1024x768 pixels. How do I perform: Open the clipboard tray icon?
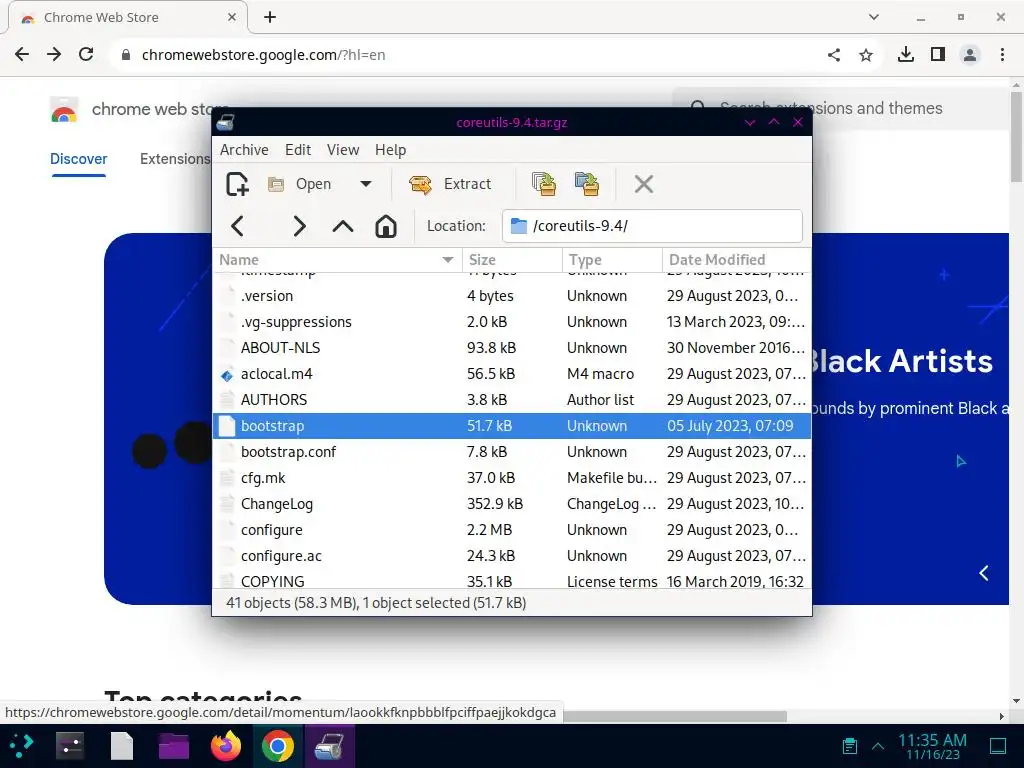(850, 746)
